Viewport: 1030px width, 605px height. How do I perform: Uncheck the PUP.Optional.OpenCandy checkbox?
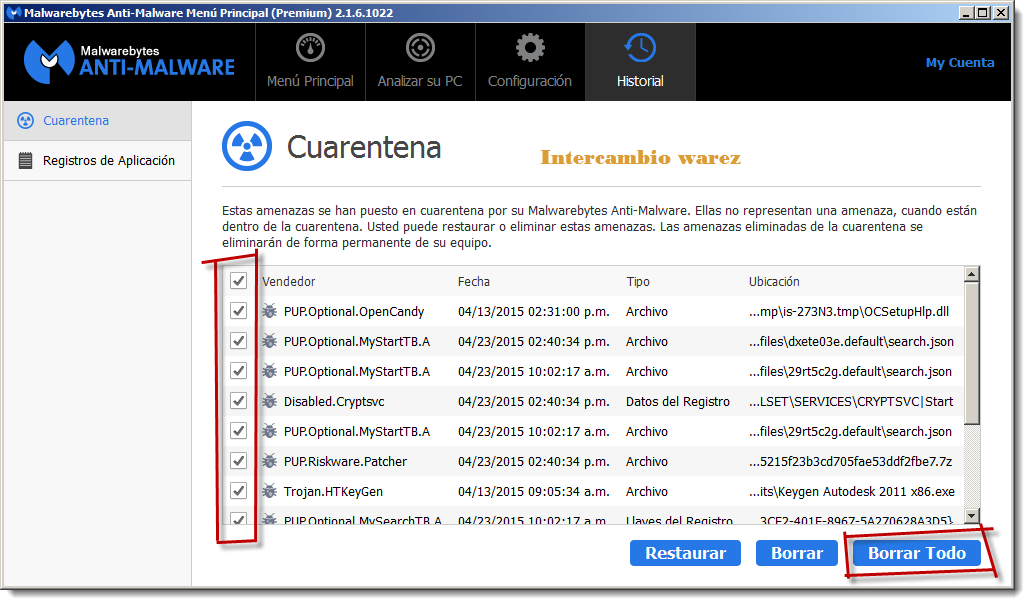click(x=238, y=311)
